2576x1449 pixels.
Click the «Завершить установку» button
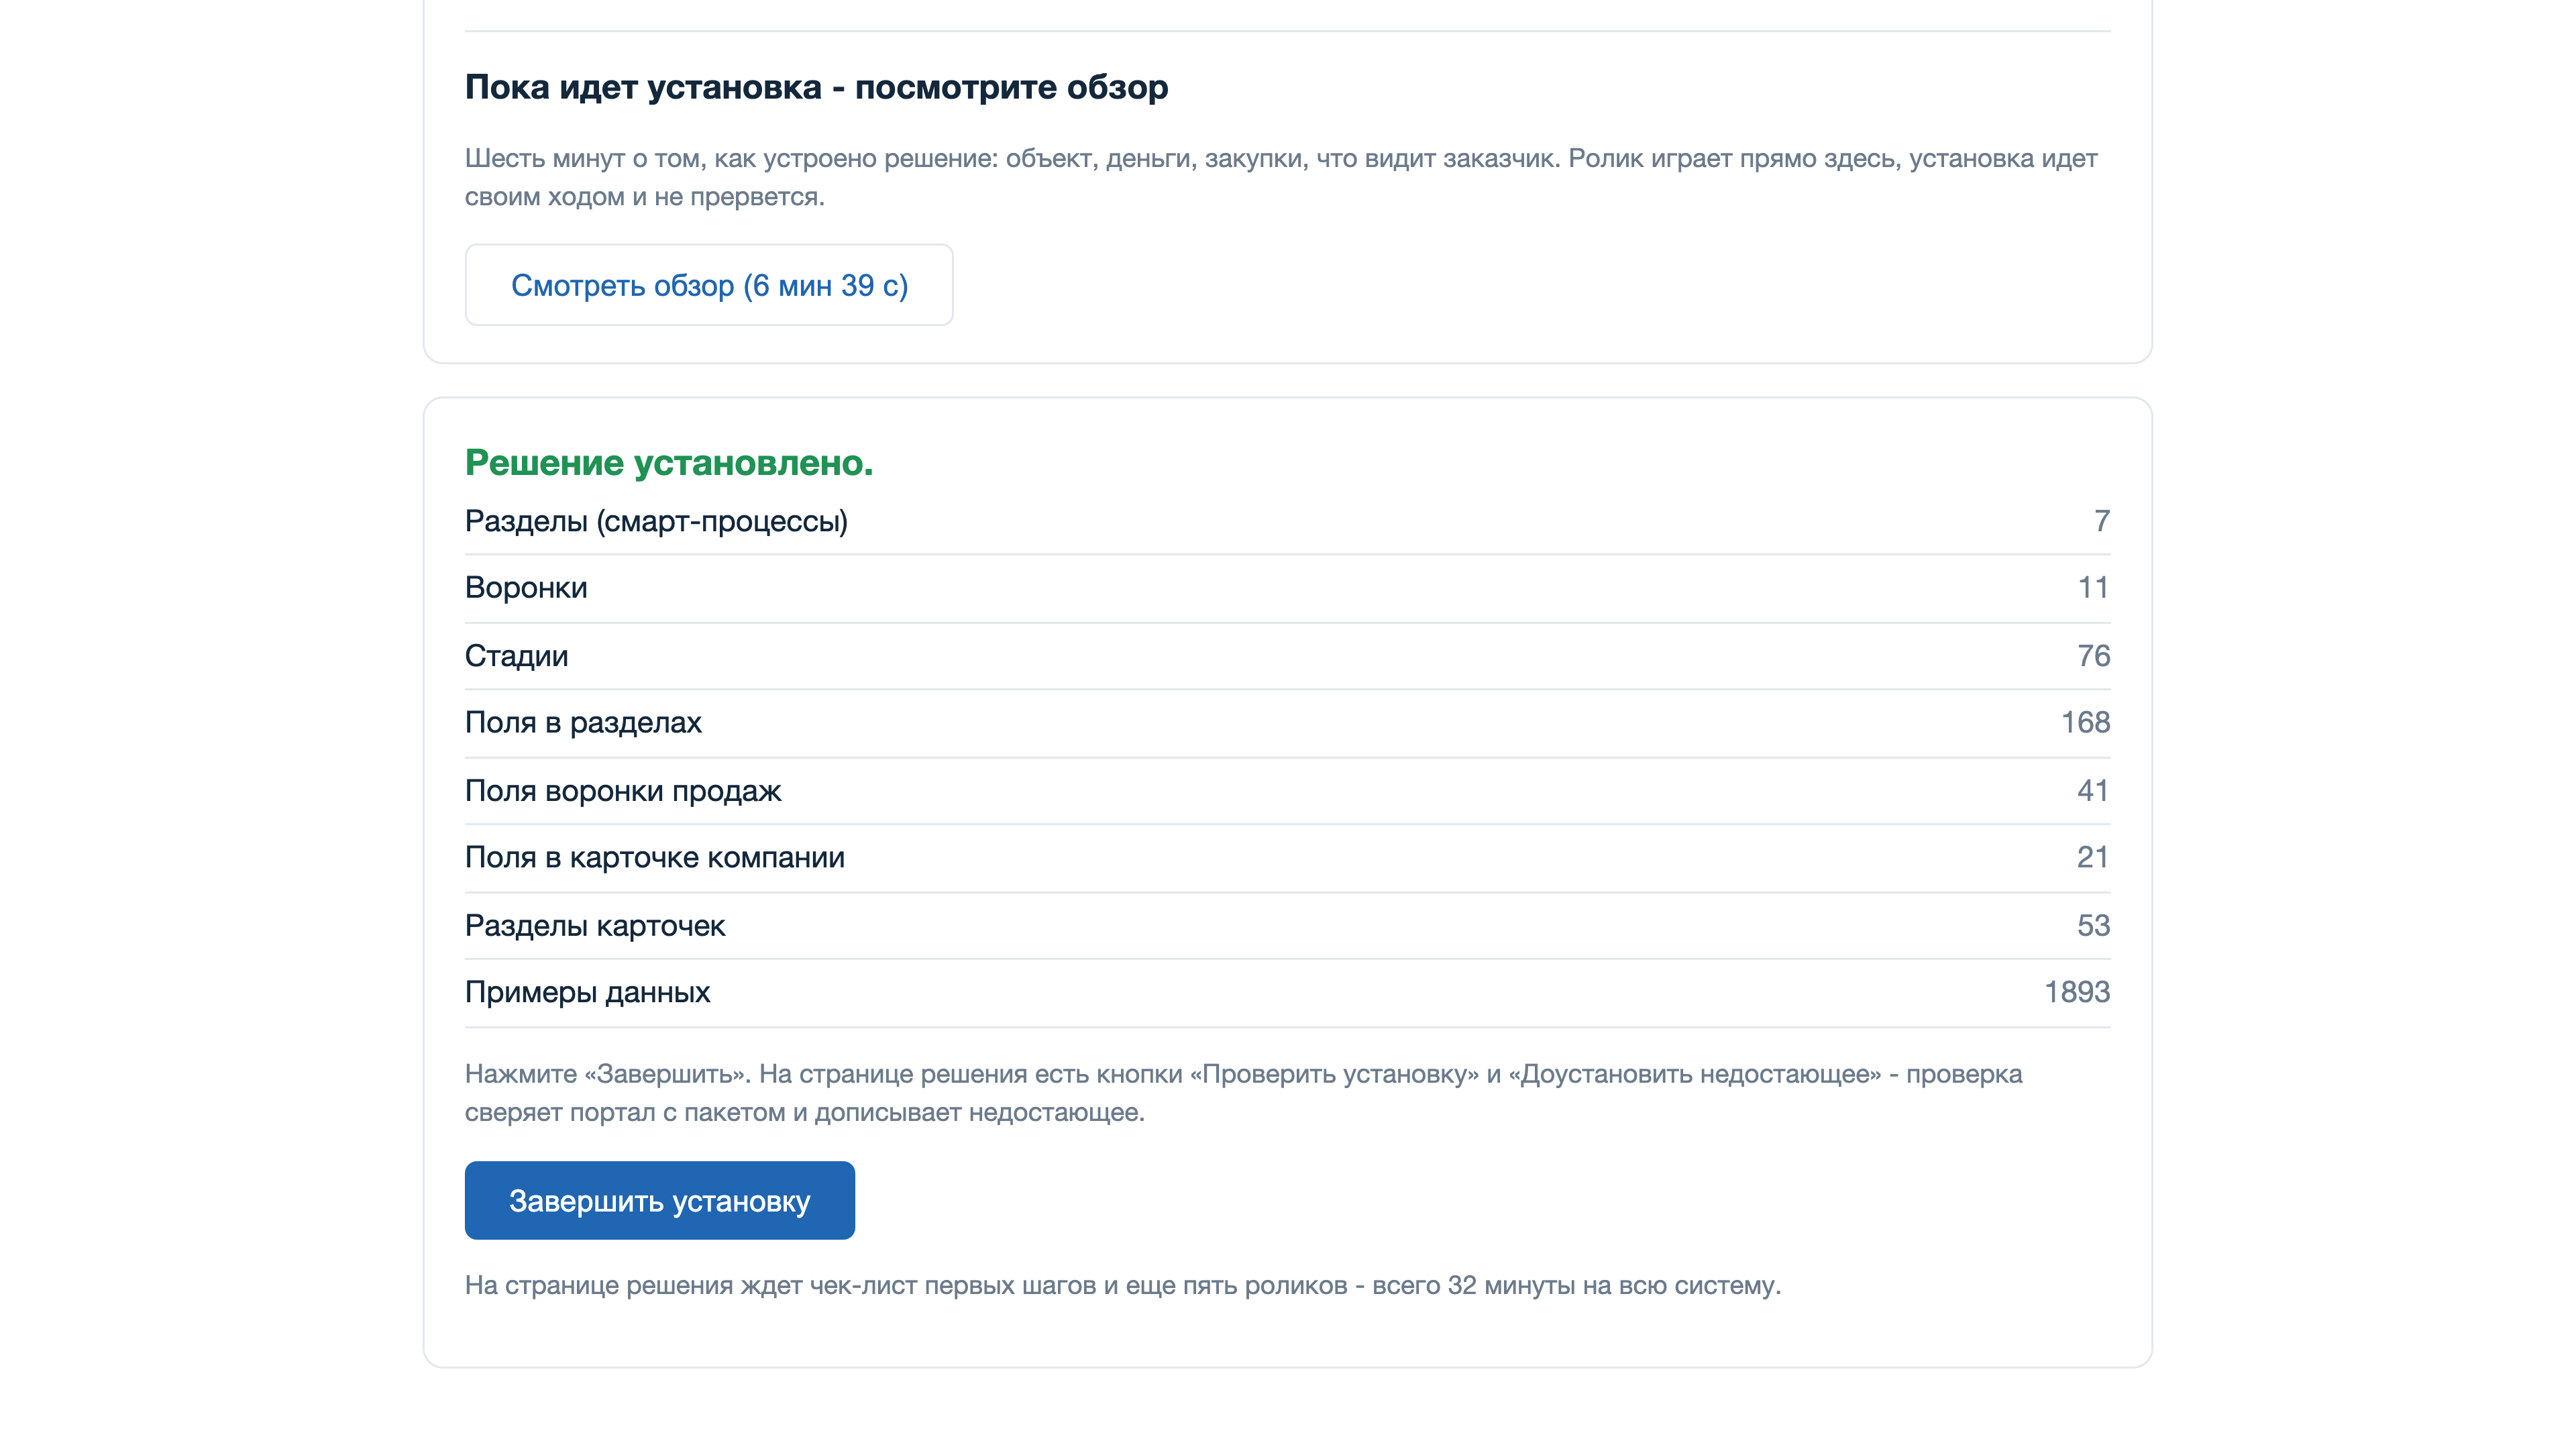660,1200
